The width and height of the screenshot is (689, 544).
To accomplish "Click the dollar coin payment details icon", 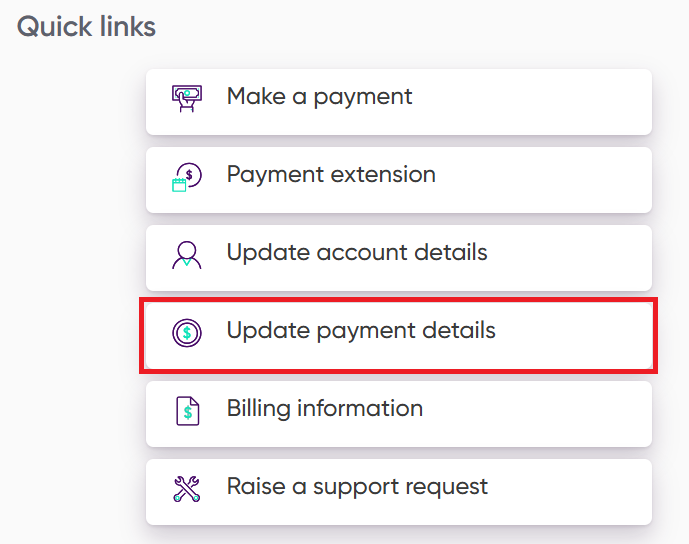I will [187, 333].
